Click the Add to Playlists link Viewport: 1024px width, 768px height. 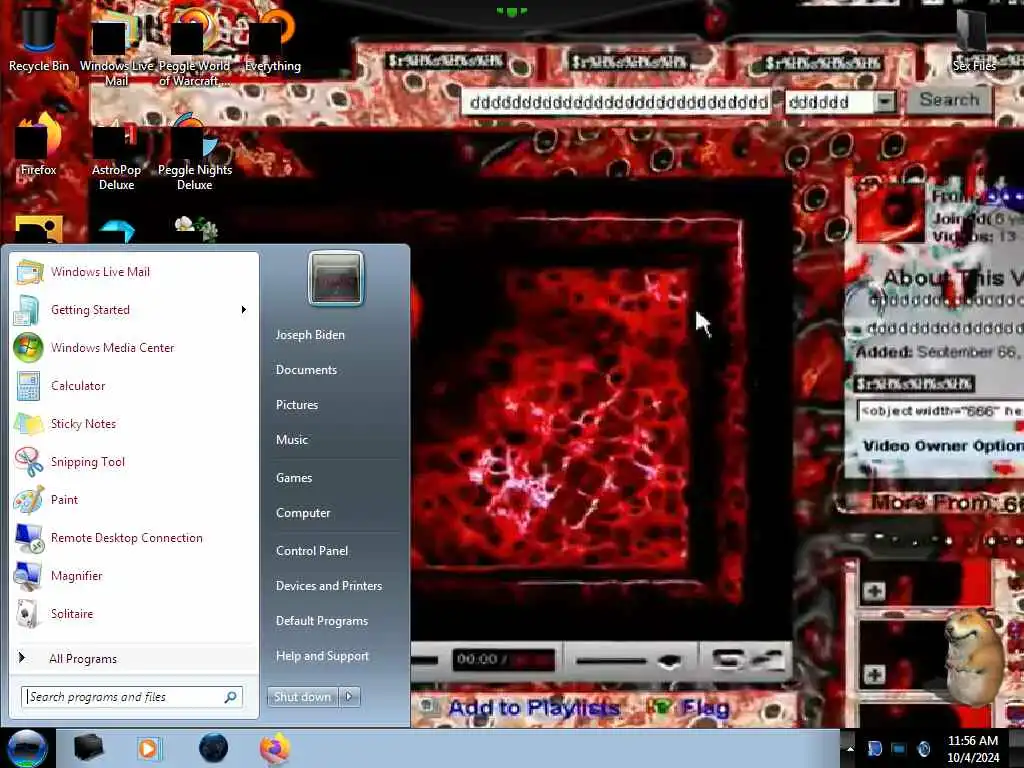point(534,707)
